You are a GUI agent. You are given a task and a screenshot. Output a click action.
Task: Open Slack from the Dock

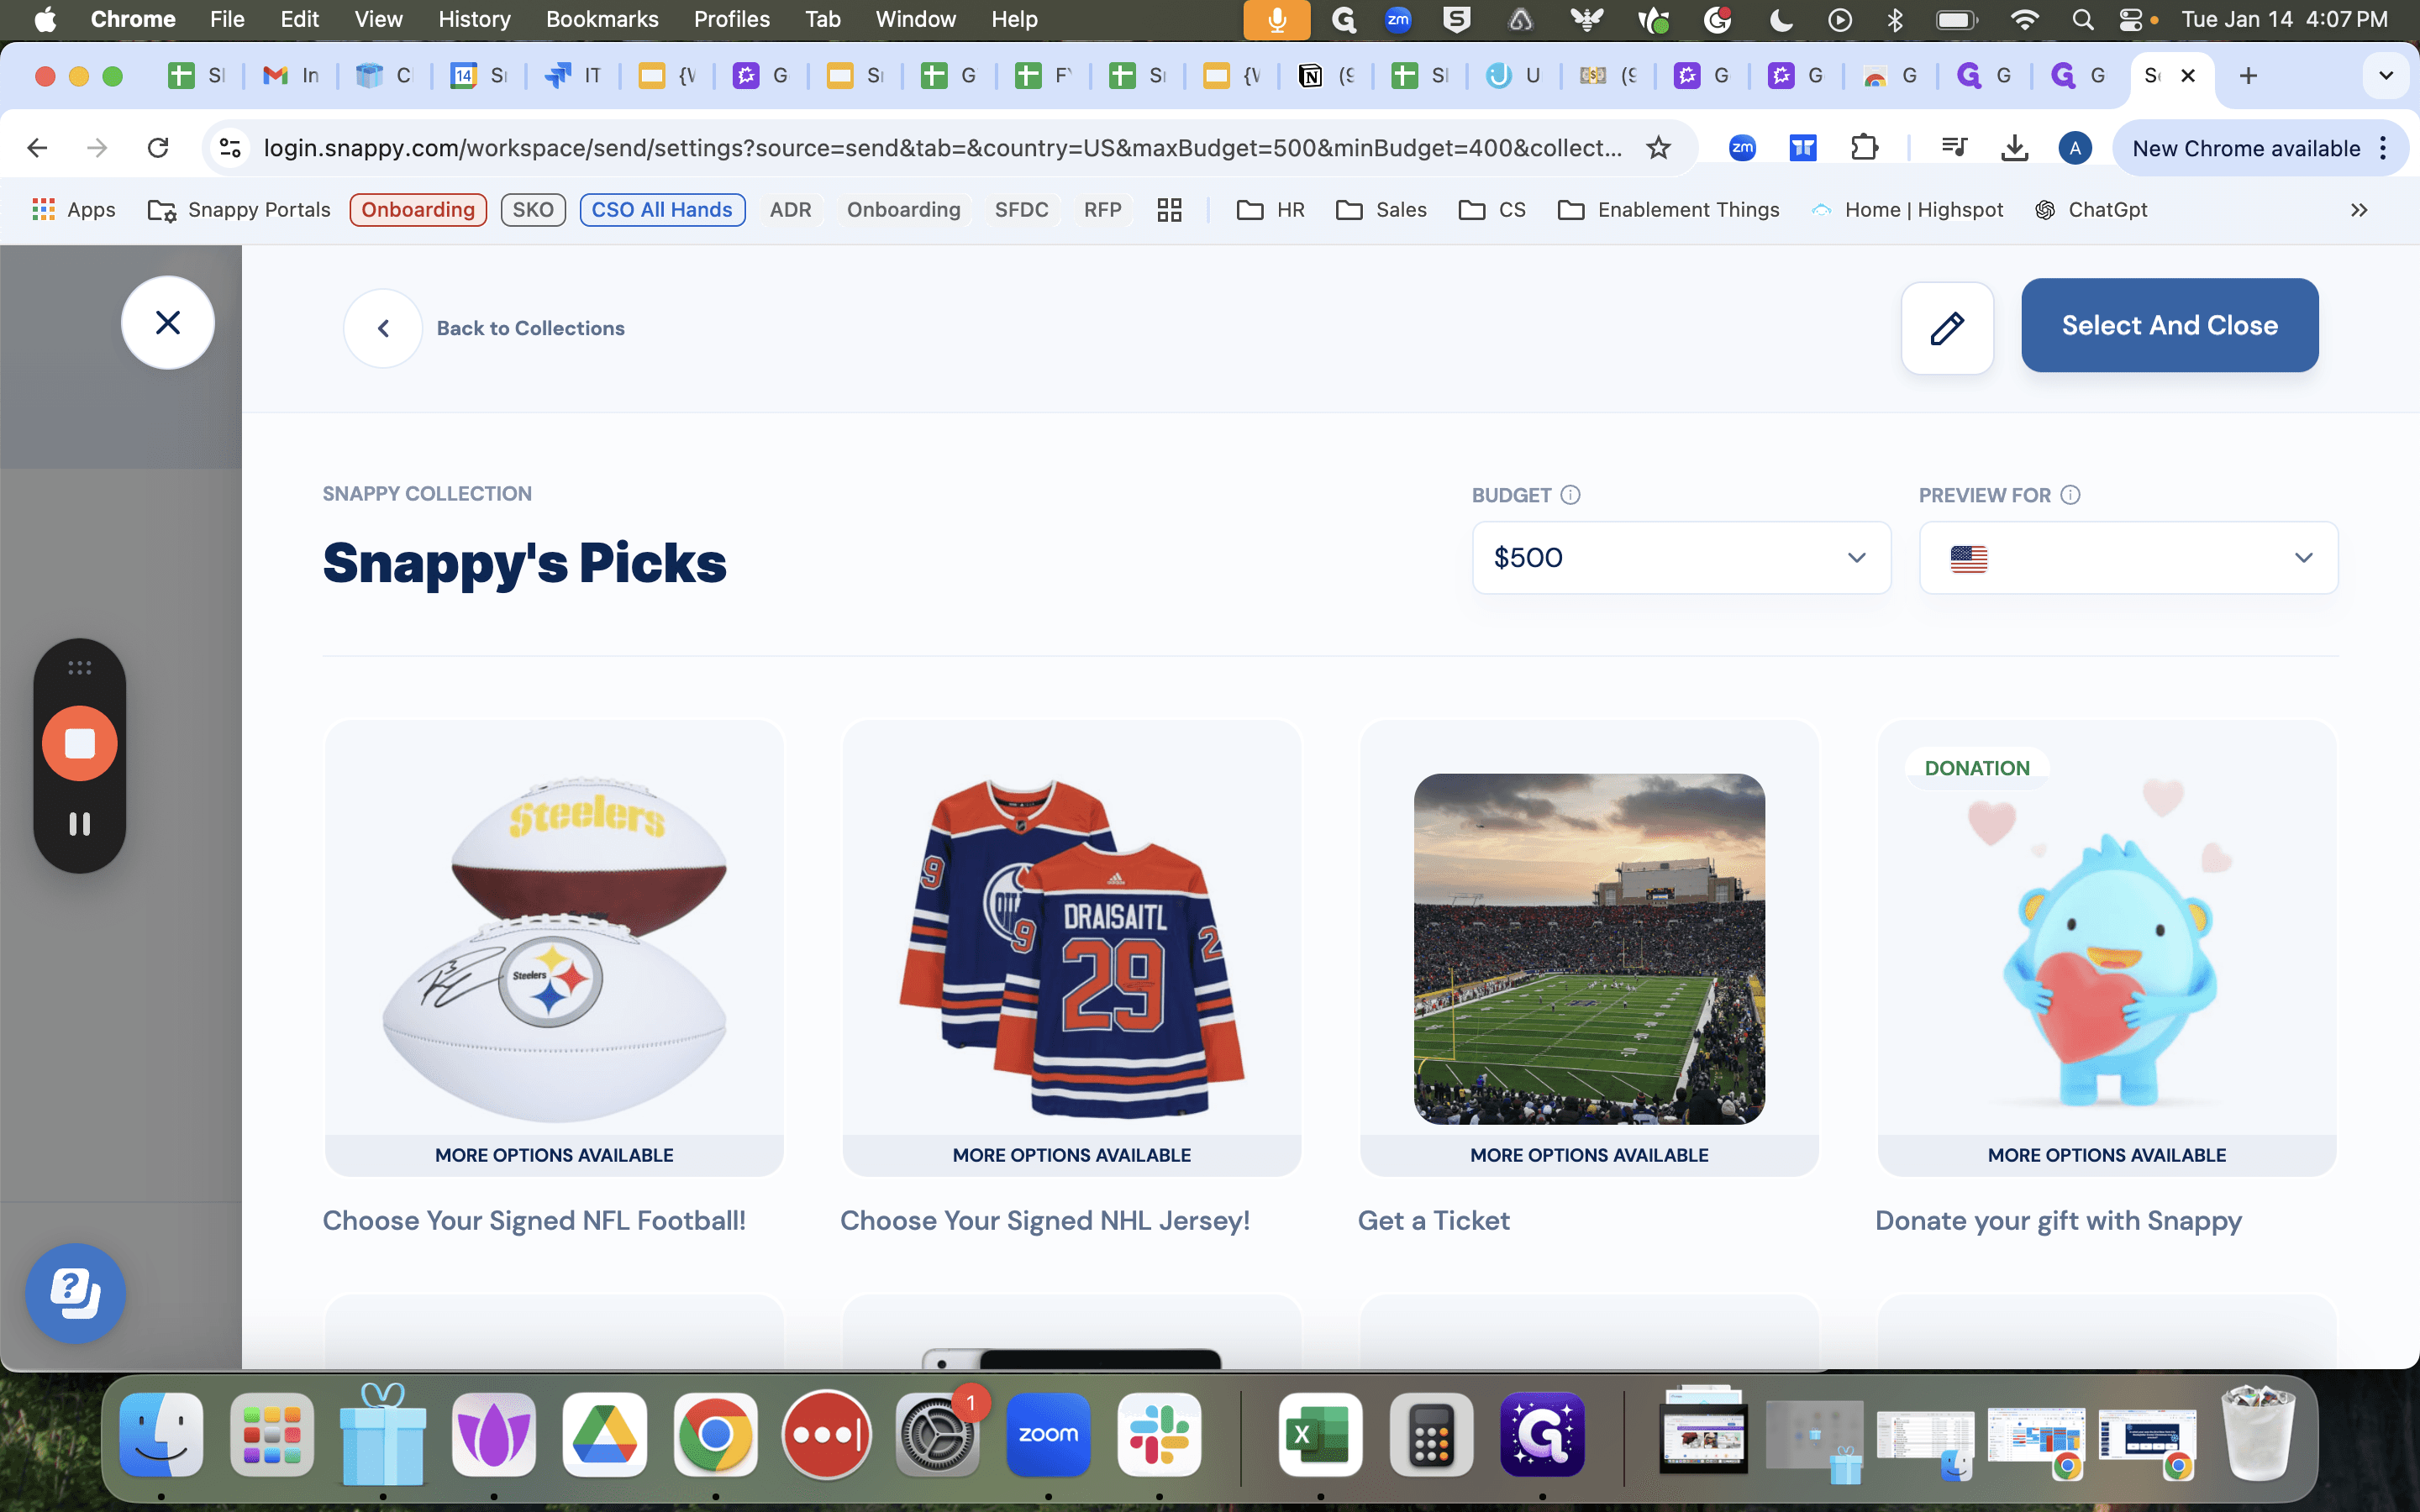coord(1159,1434)
